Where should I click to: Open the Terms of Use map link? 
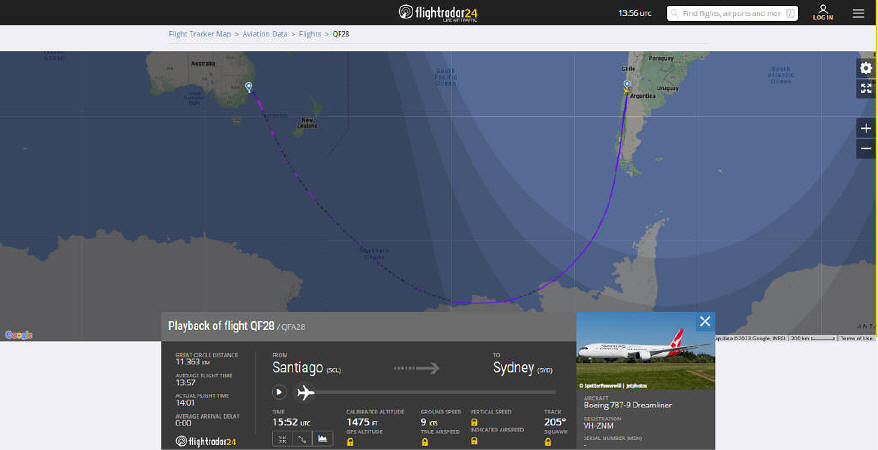pyautogui.click(x=856, y=338)
